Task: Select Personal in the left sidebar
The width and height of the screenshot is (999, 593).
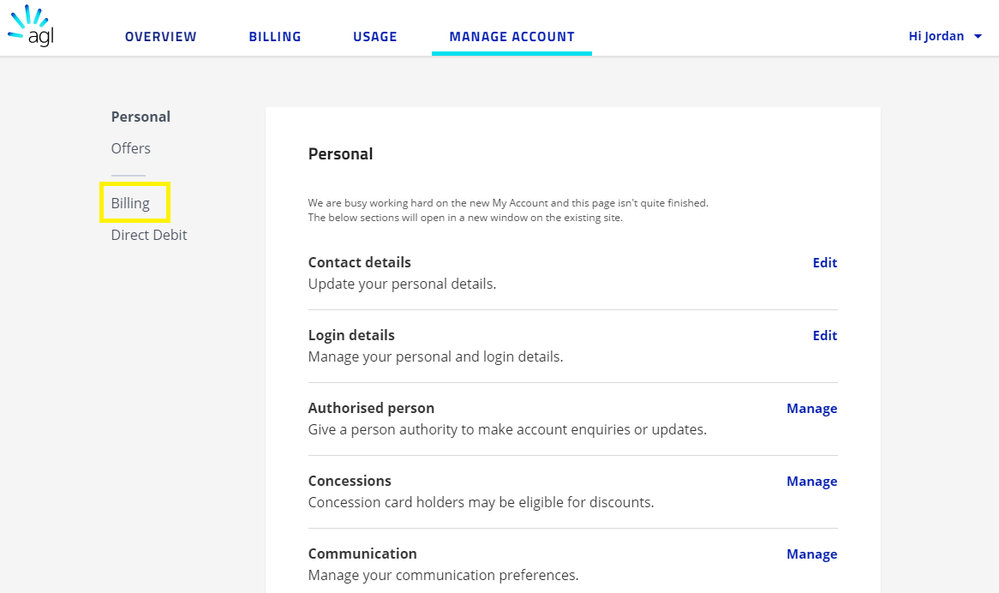Action: (141, 117)
